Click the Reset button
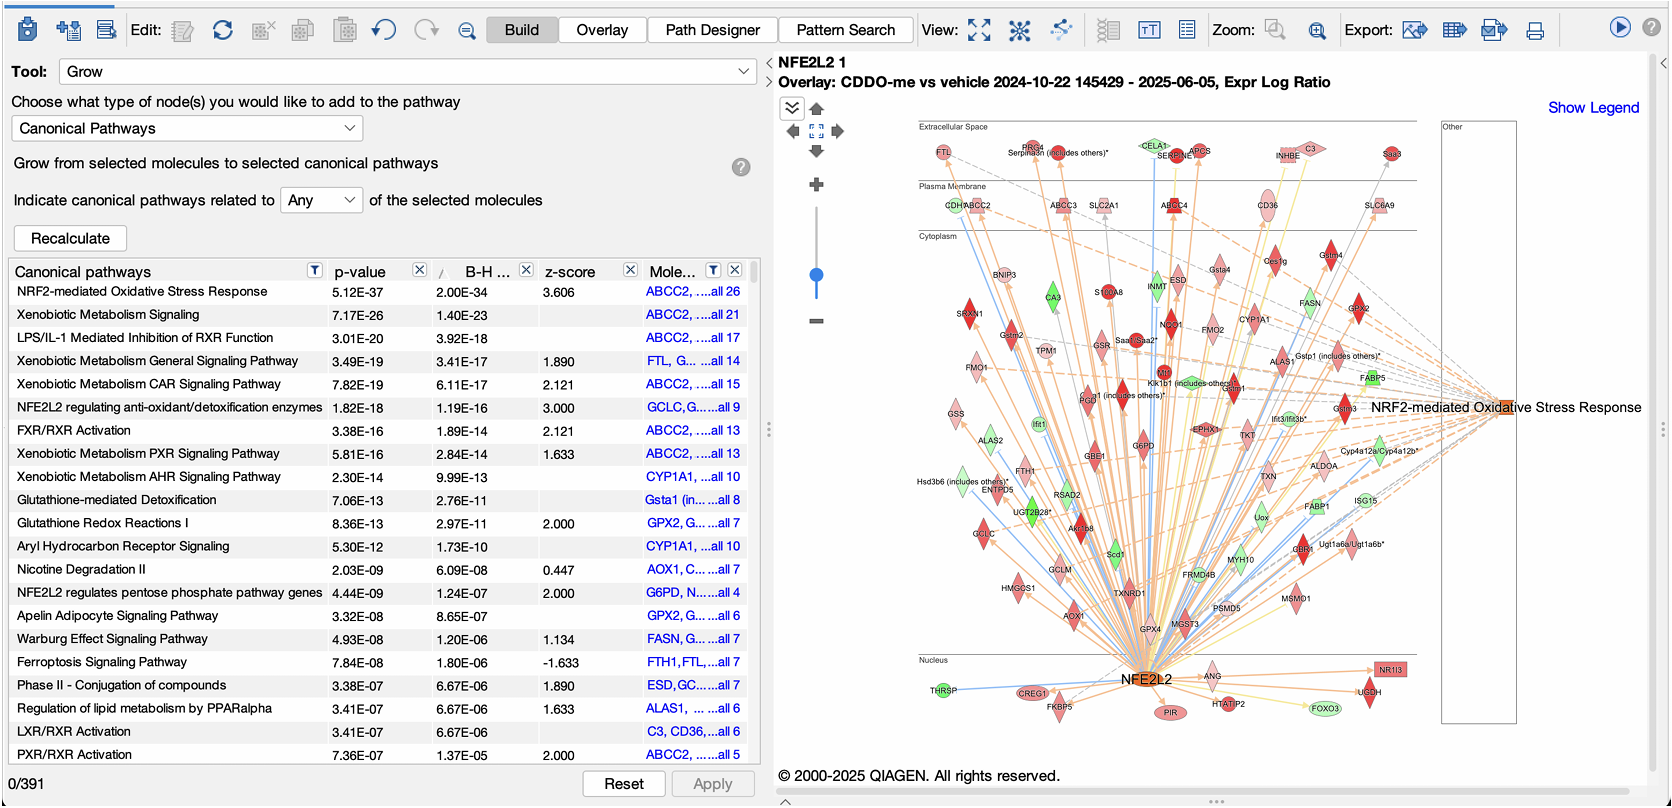The height and width of the screenshot is (808, 1672). [x=624, y=784]
